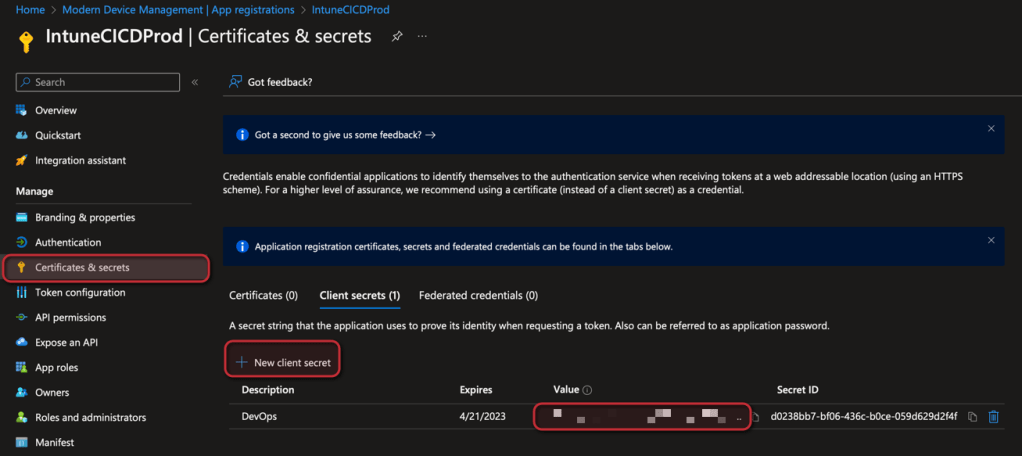Go to Branding & properties

tap(84, 217)
